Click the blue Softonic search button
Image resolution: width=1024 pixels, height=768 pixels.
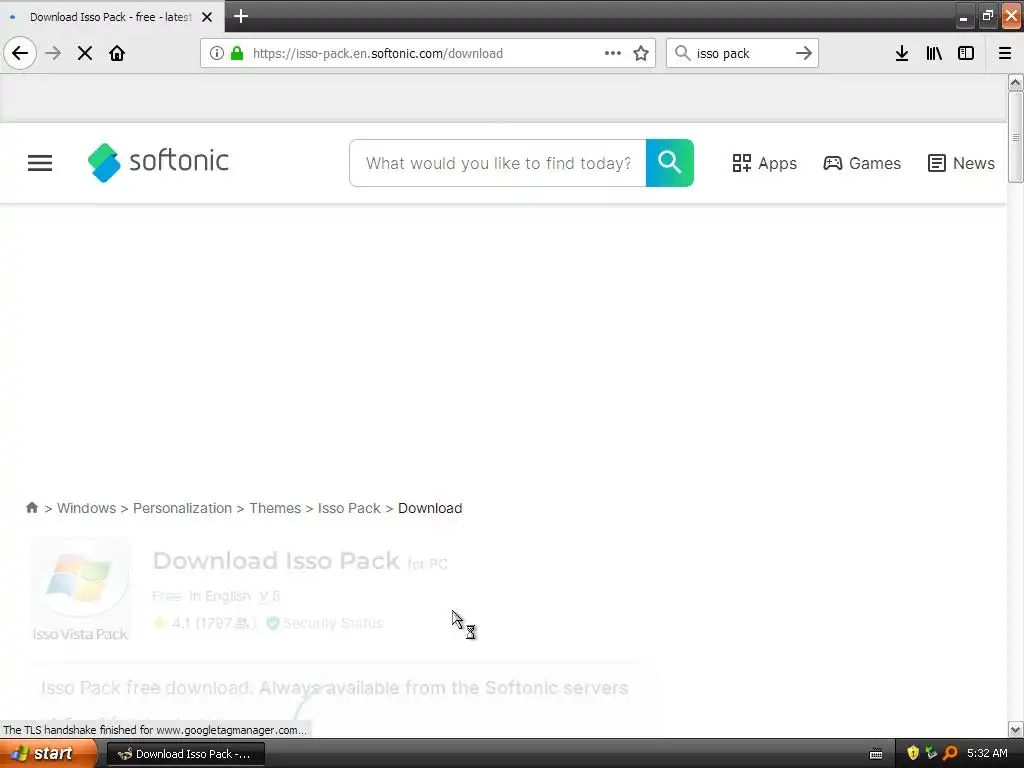click(670, 163)
